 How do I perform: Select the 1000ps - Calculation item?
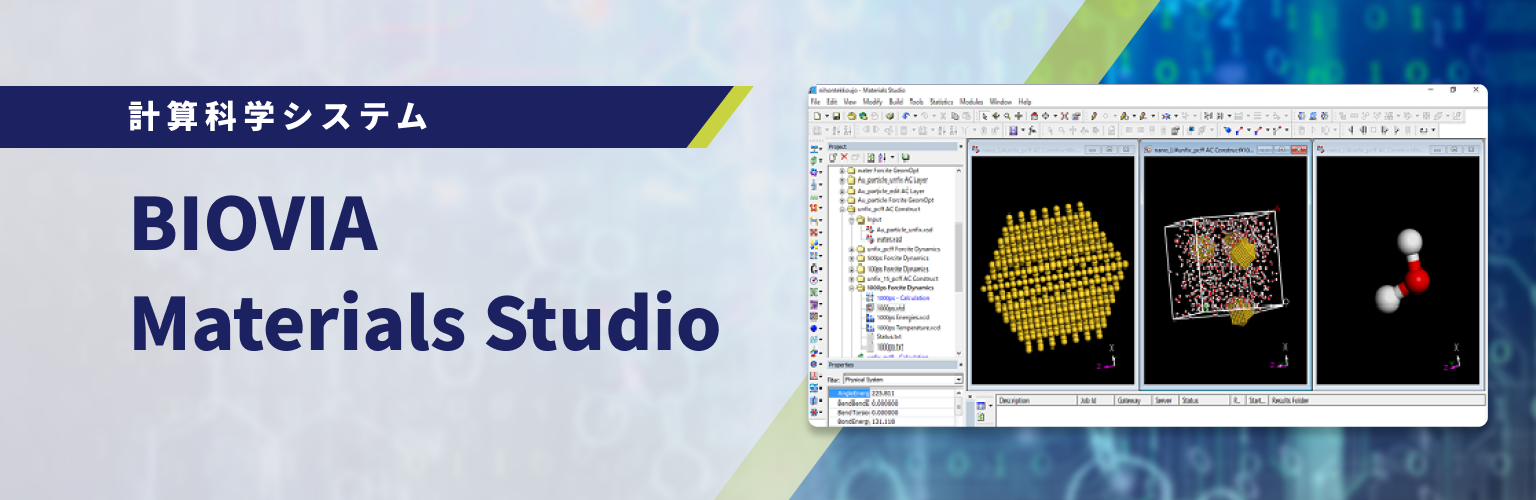click(x=903, y=298)
